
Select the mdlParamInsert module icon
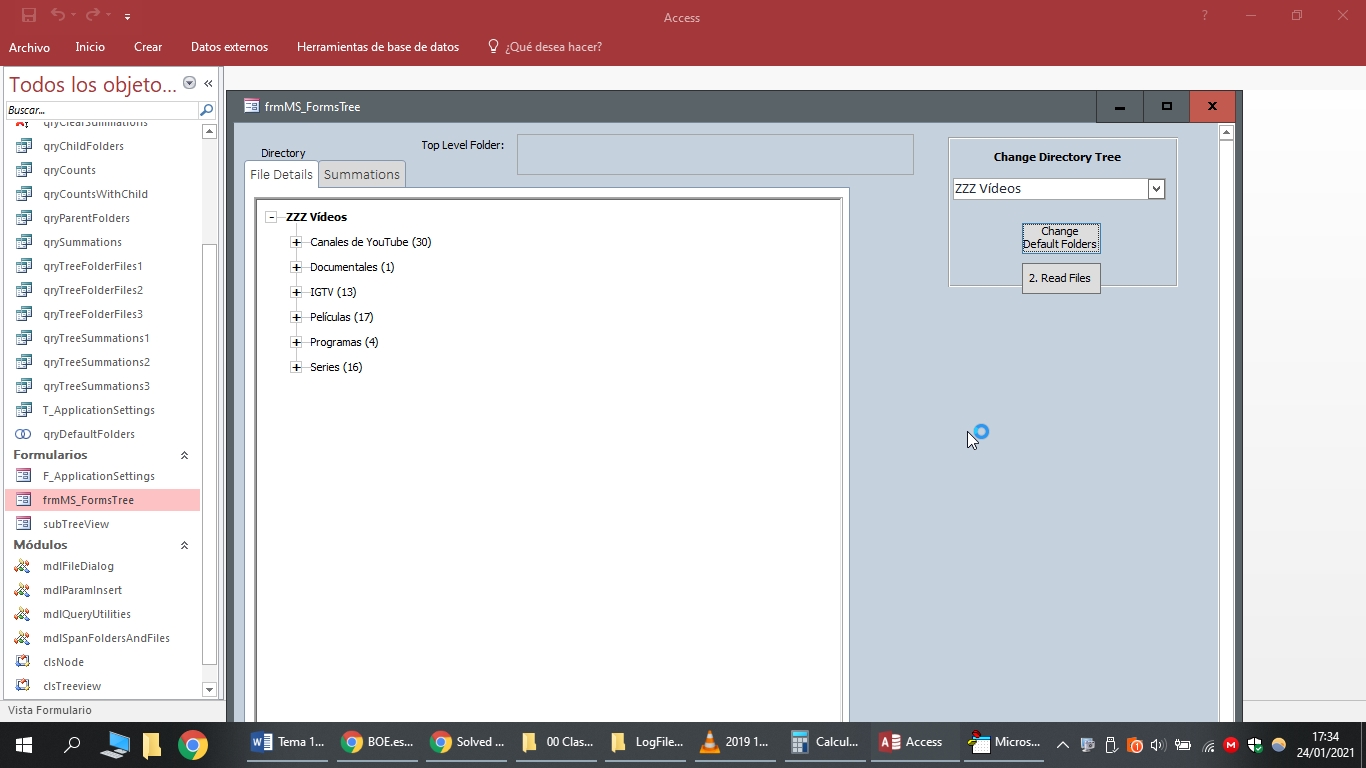pos(23,590)
